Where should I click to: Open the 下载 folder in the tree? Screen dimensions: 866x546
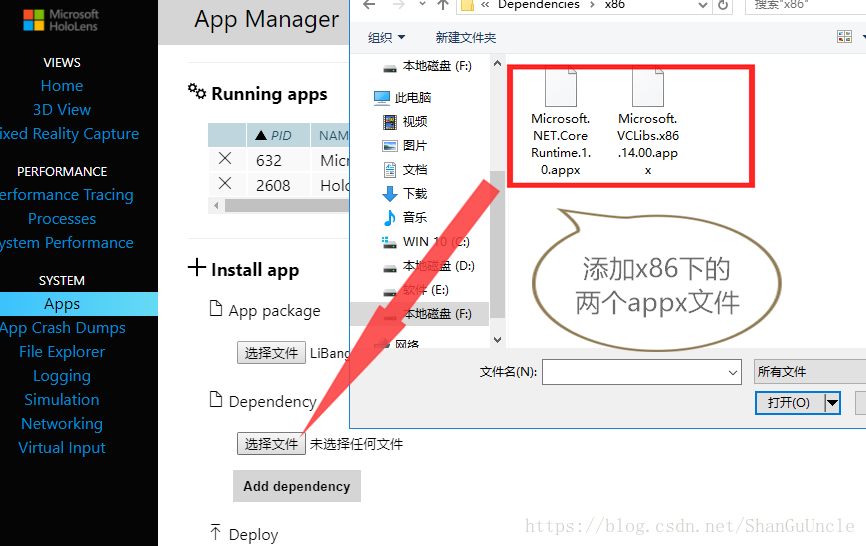(405, 194)
